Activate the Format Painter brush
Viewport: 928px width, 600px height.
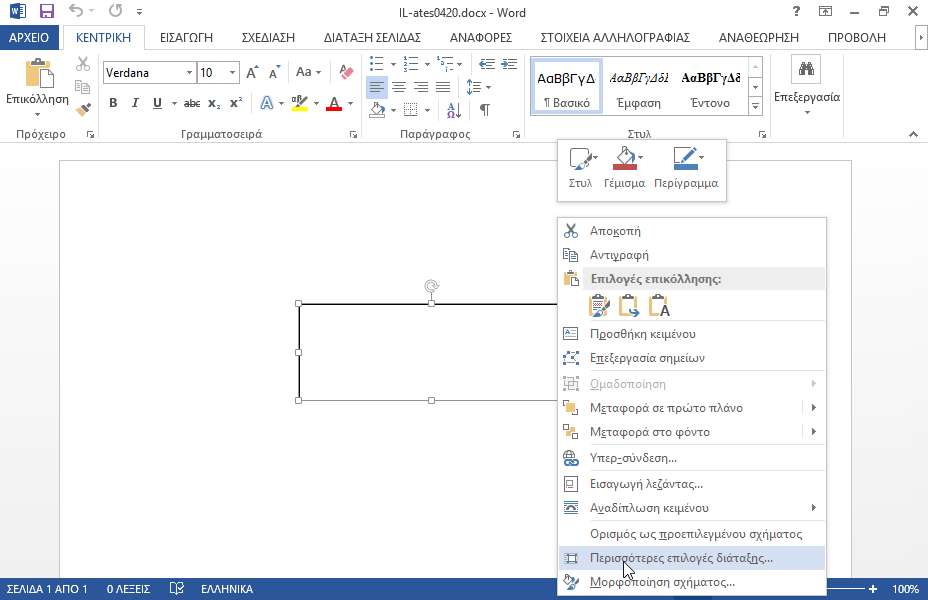[83, 109]
